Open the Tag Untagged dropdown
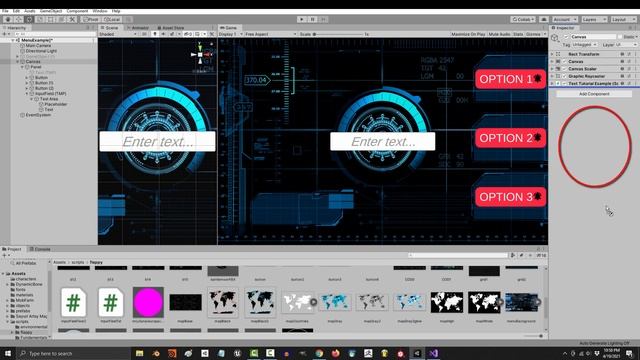This screenshot has width=640, height=360. (x=584, y=44)
